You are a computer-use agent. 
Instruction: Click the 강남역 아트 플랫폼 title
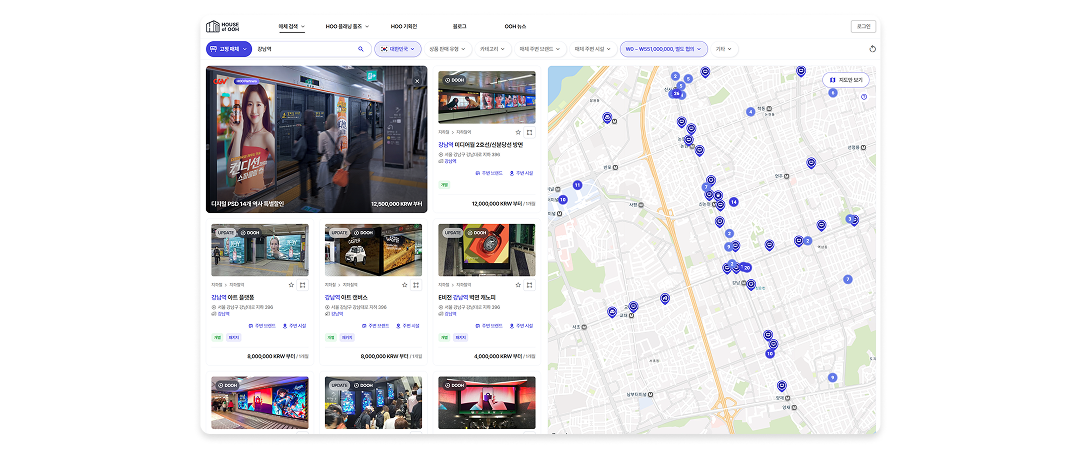(233, 297)
